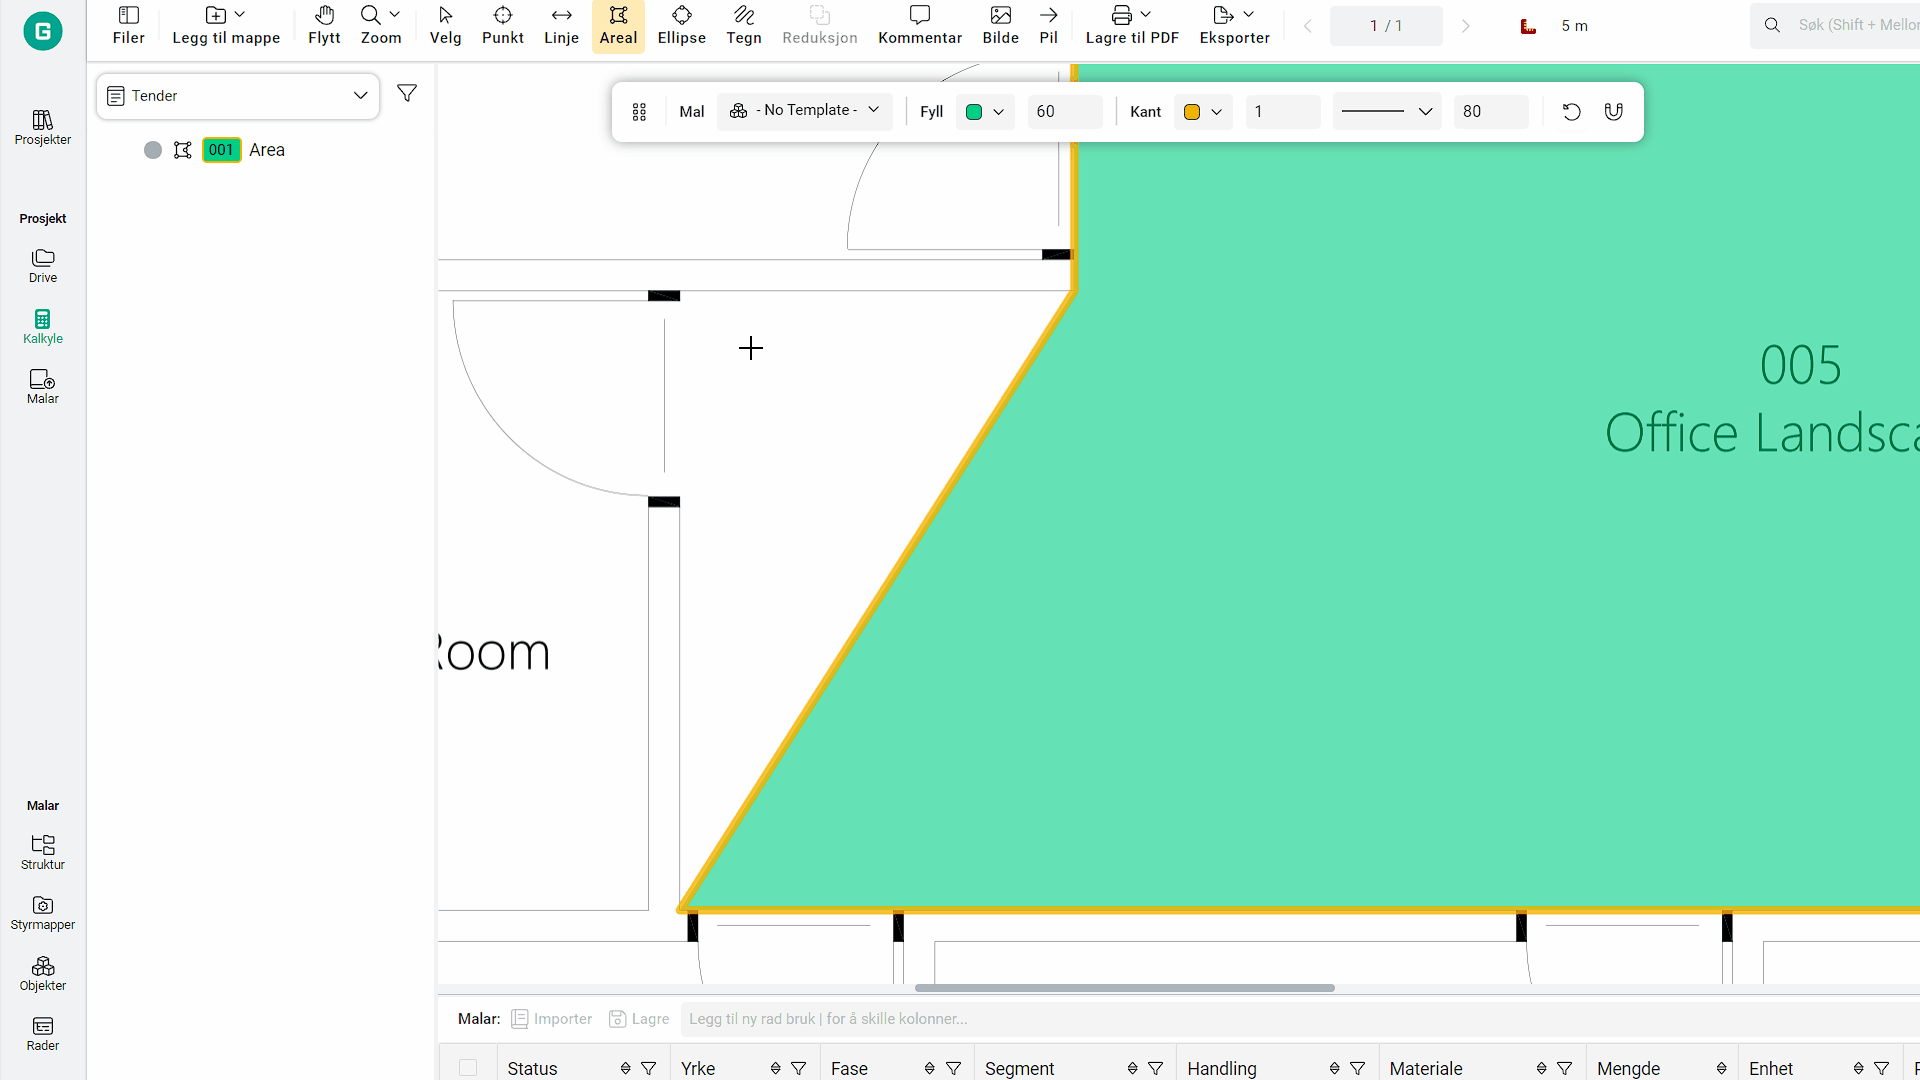Select the Ellipse tool
The image size is (1920, 1080).
coord(681,26)
